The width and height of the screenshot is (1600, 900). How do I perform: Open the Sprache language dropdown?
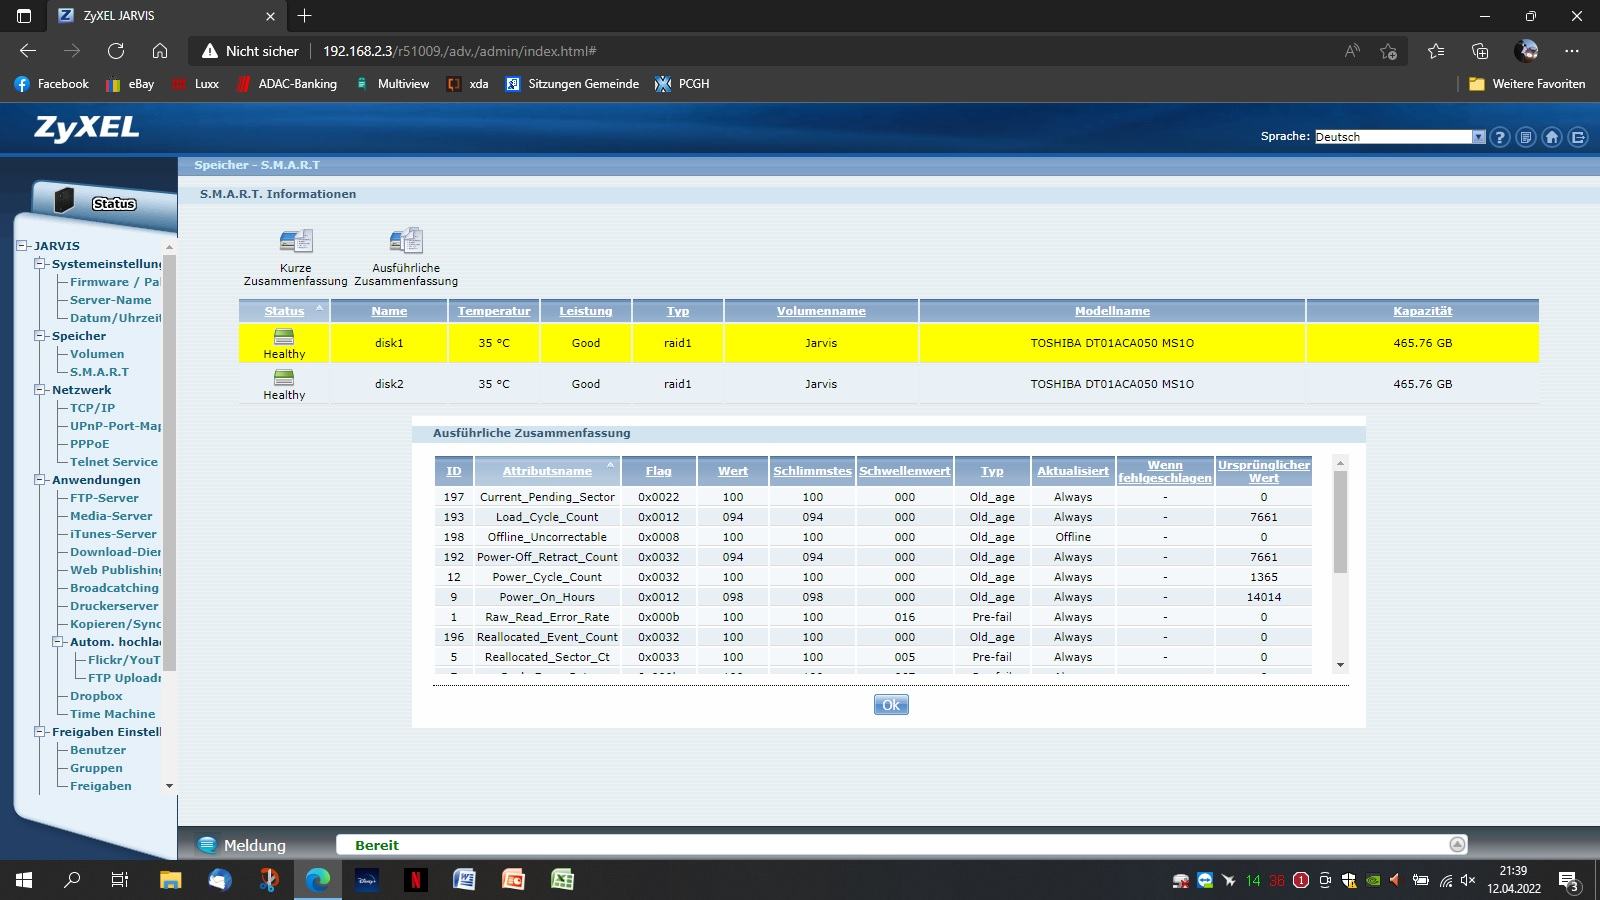point(1399,137)
